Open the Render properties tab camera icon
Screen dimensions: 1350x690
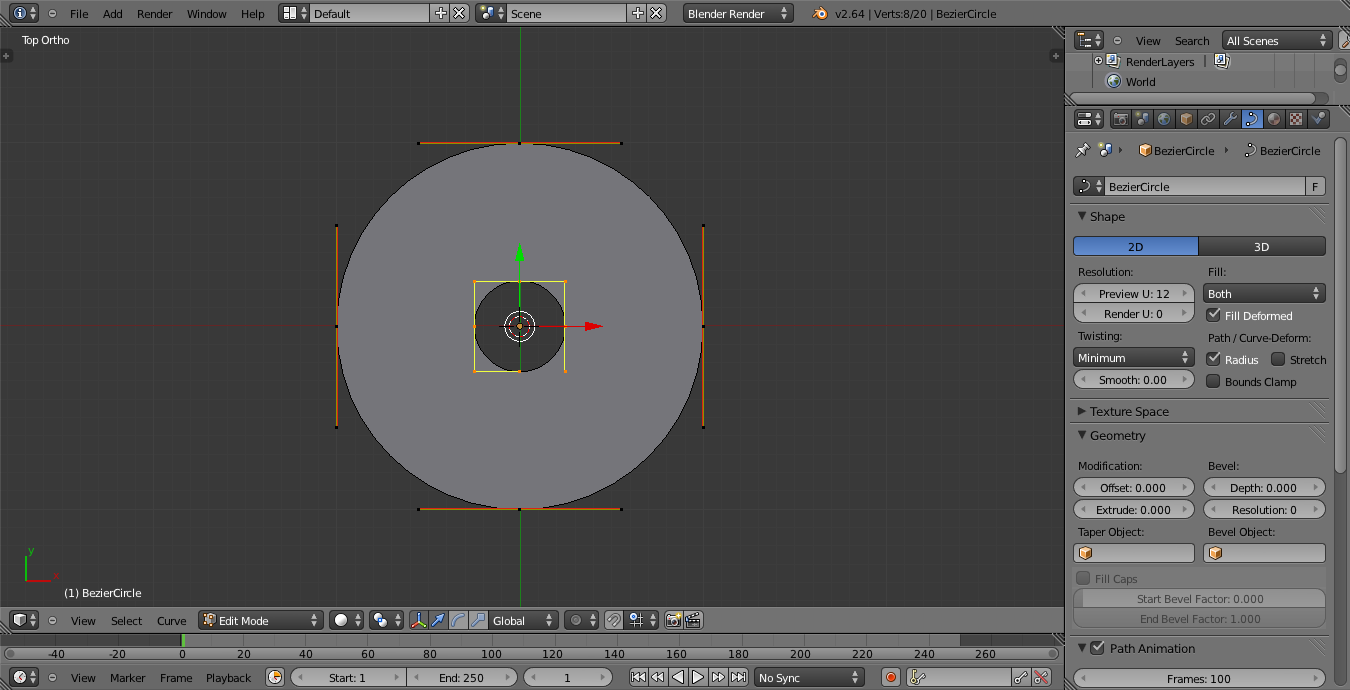pyautogui.click(x=1121, y=119)
